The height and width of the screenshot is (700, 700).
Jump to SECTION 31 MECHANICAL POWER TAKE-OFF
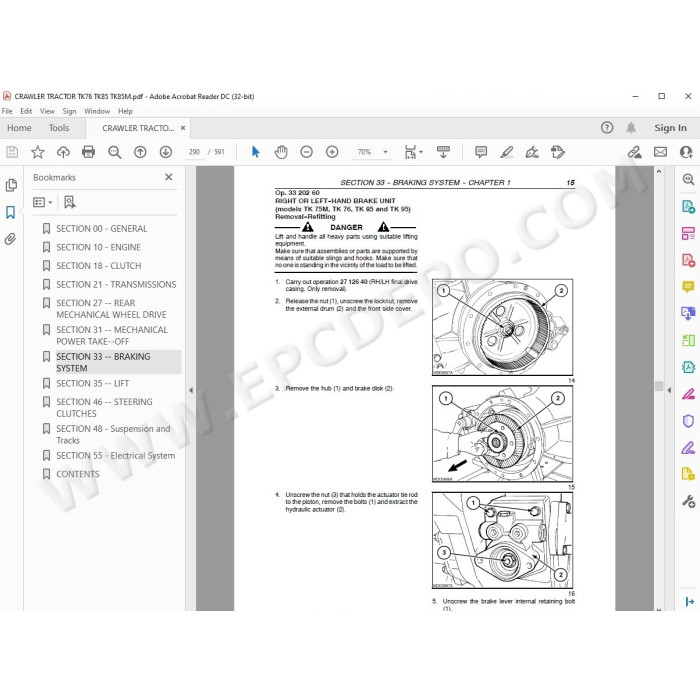(x=112, y=336)
